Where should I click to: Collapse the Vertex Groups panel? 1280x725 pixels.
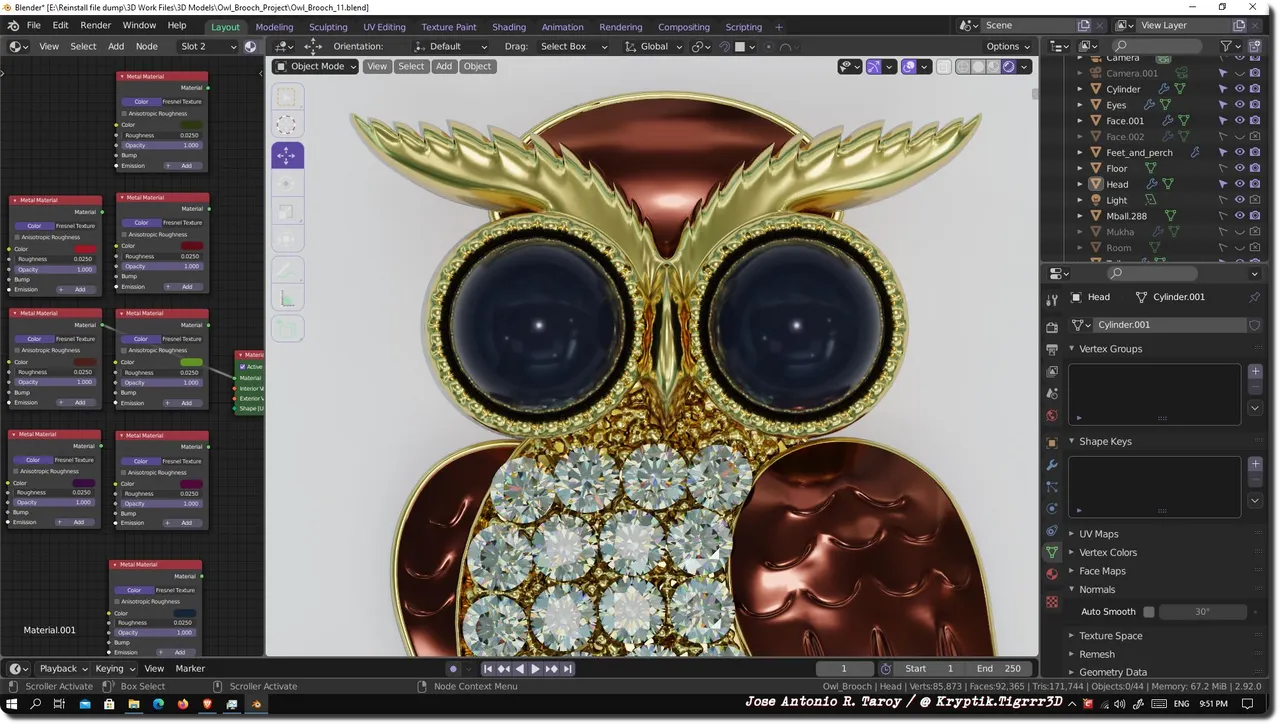pyautogui.click(x=1110, y=349)
